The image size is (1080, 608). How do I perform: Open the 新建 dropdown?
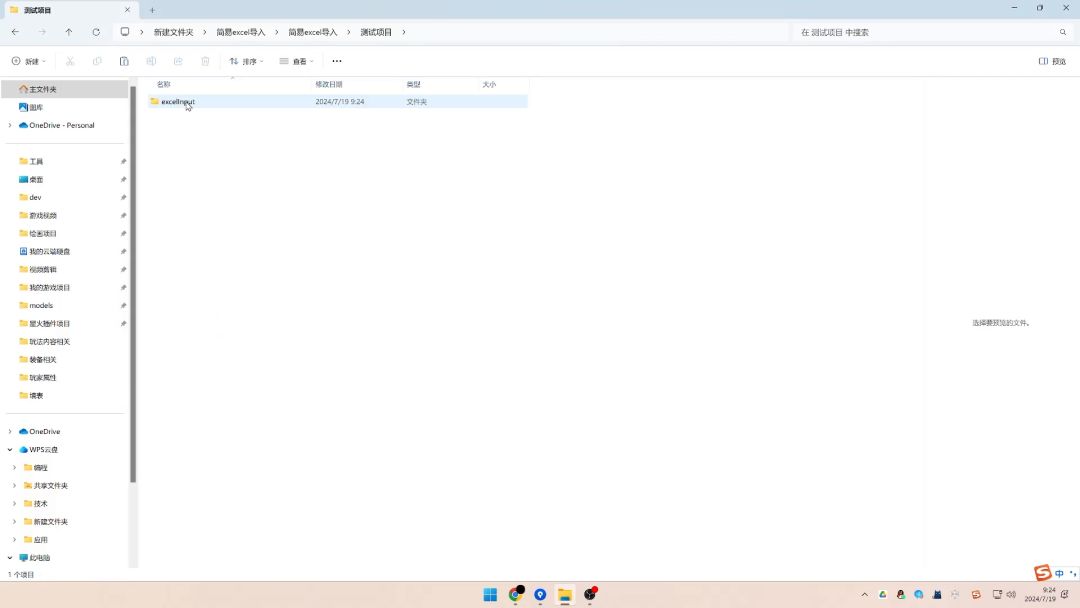pos(29,61)
